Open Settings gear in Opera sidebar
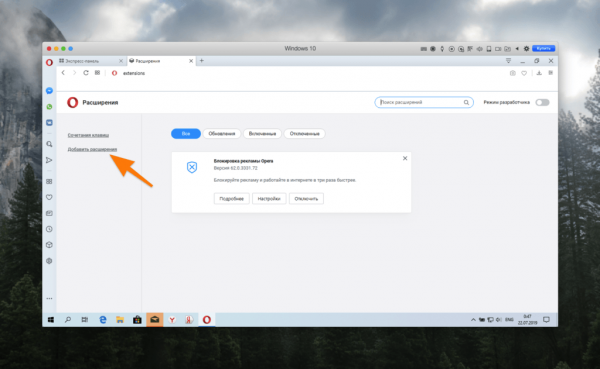This screenshot has height=369, width=600. coord(49,261)
